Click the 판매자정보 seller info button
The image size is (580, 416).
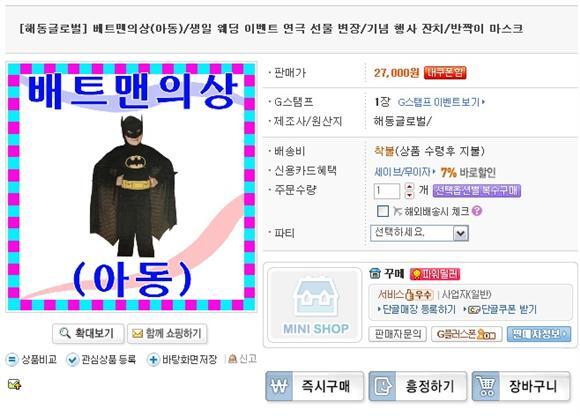tap(539, 334)
